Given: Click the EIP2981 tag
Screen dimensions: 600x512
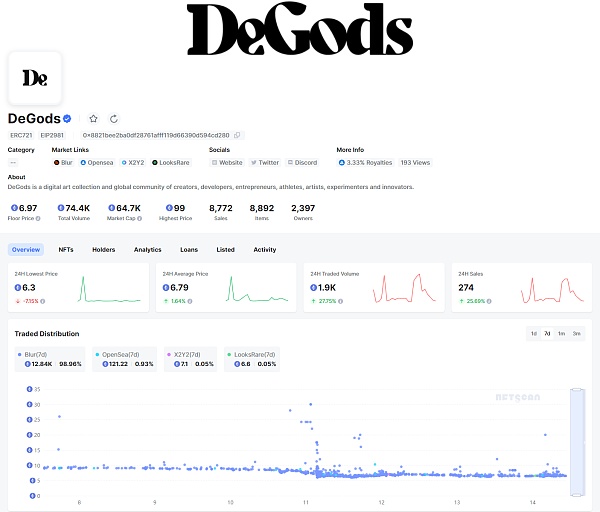Looking at the screenshot, I should click(x=52, y=135).
